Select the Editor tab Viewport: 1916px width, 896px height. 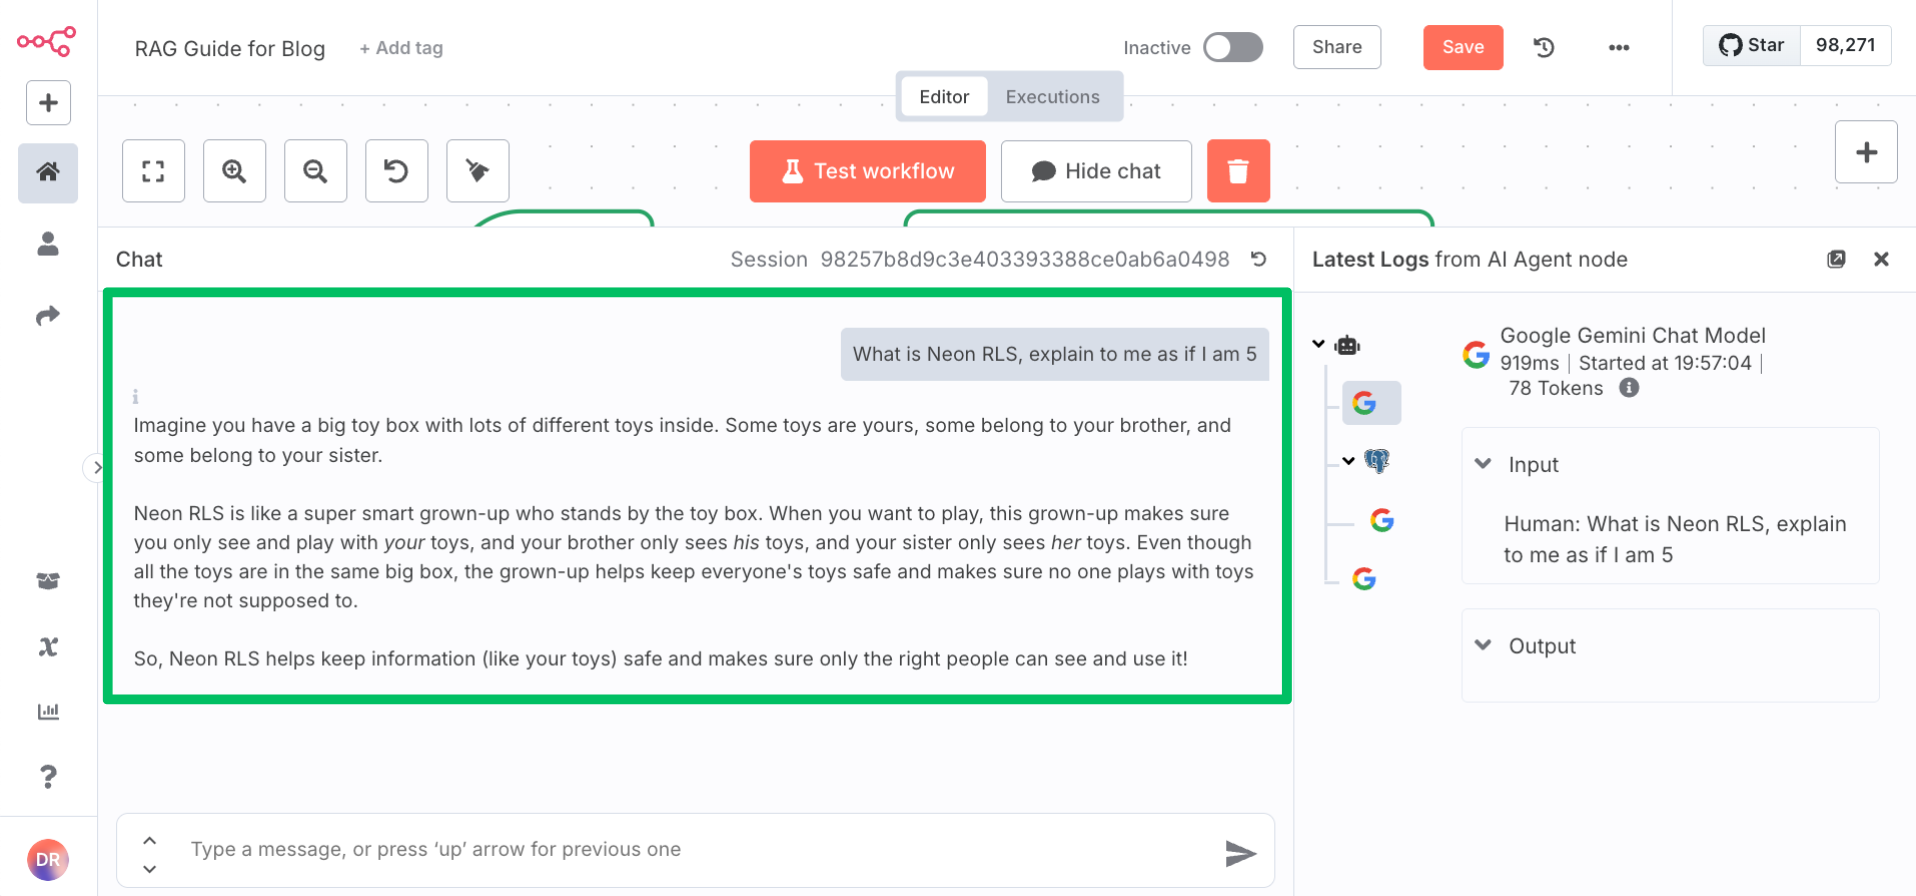pos(943,97)
